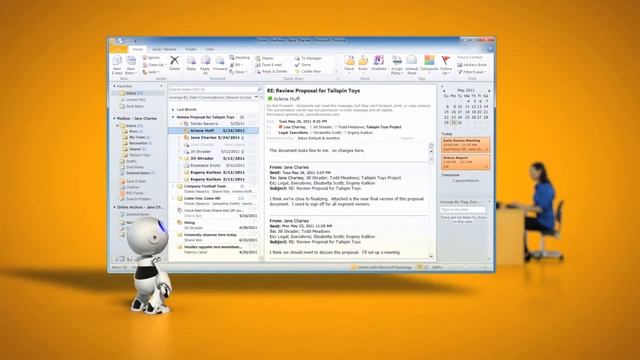Open the More respond options dropdown
Viewport: 640px width, 360px height.
pyautogui.click(x=239, y=72)
